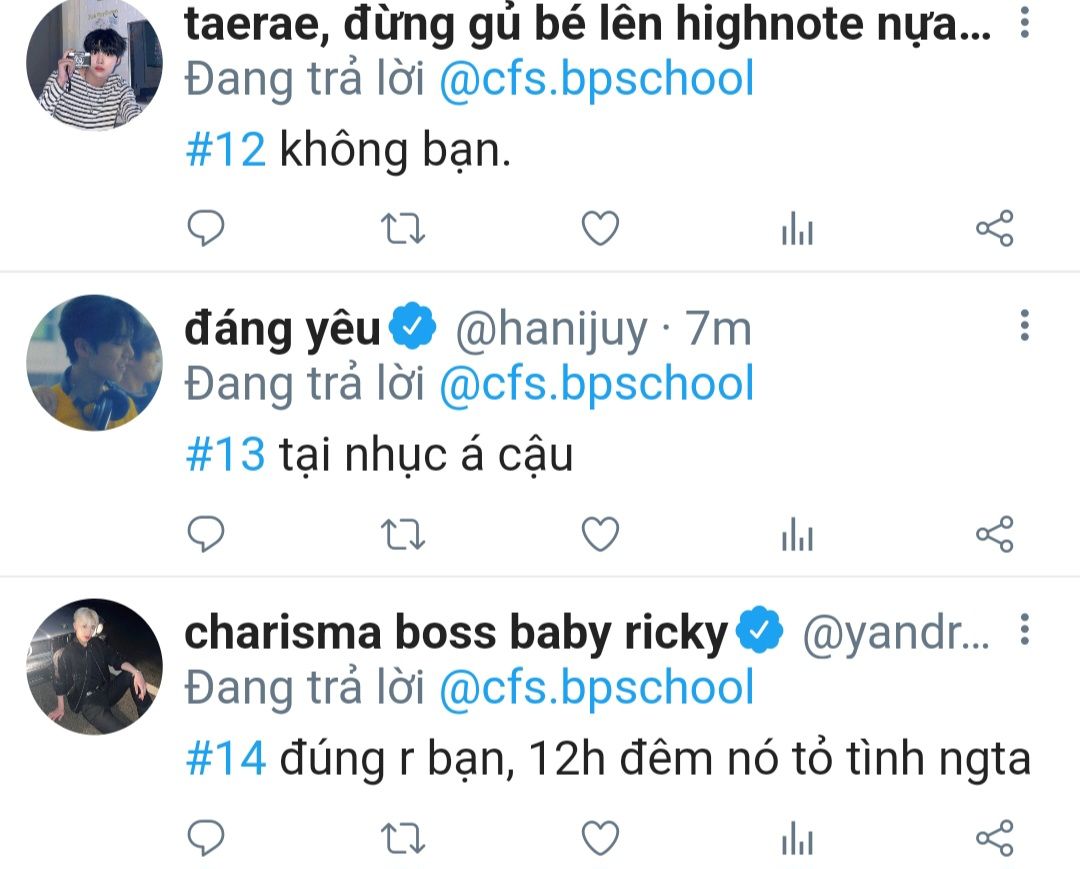Open the @hanijuy profile handle

[551, 329]
